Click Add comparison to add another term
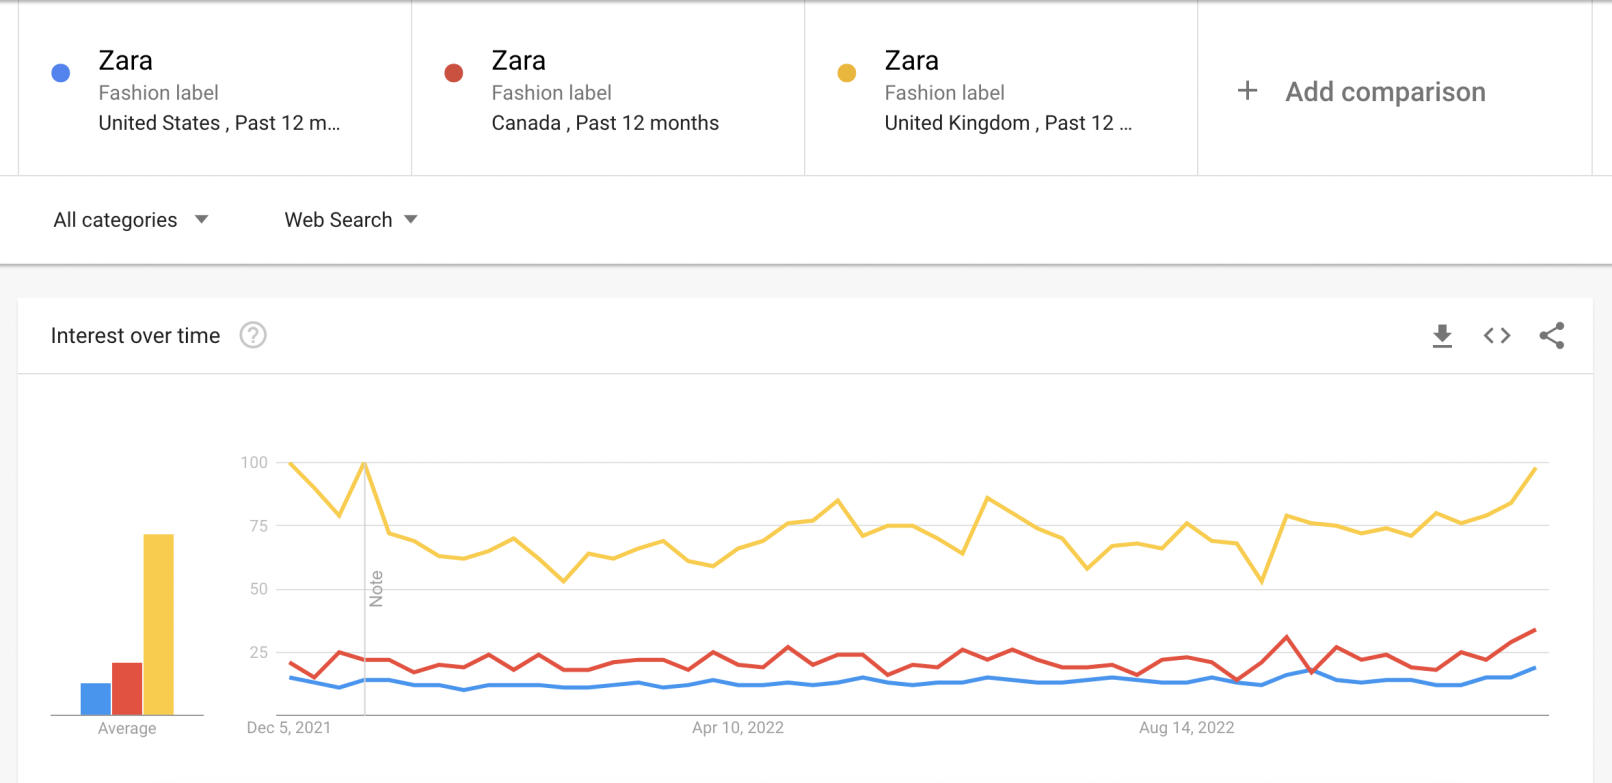 coord(1385,91)
